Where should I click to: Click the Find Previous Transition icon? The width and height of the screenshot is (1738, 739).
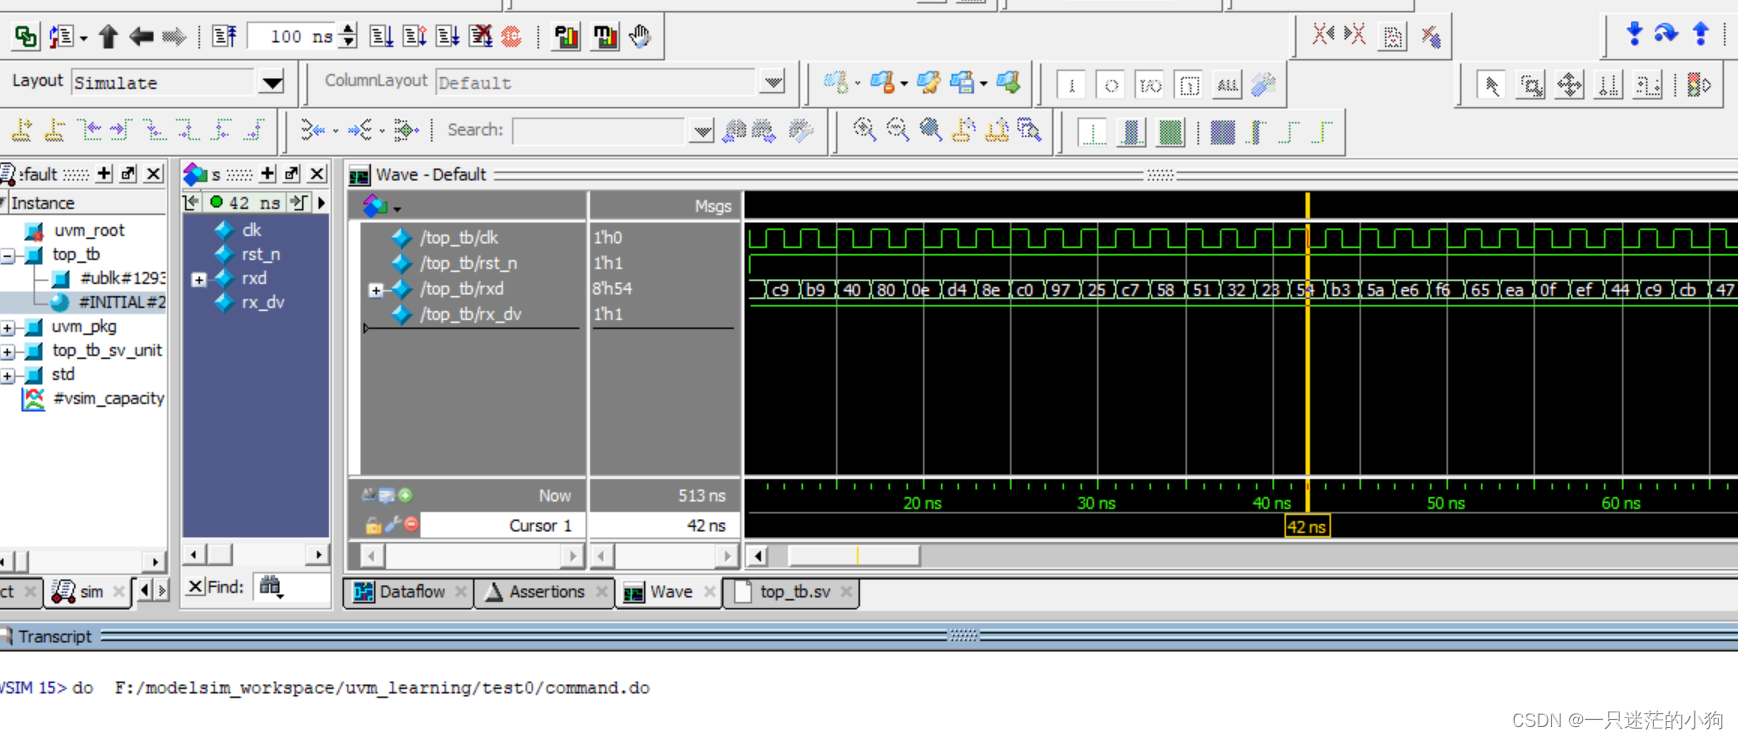click(90, 130)
